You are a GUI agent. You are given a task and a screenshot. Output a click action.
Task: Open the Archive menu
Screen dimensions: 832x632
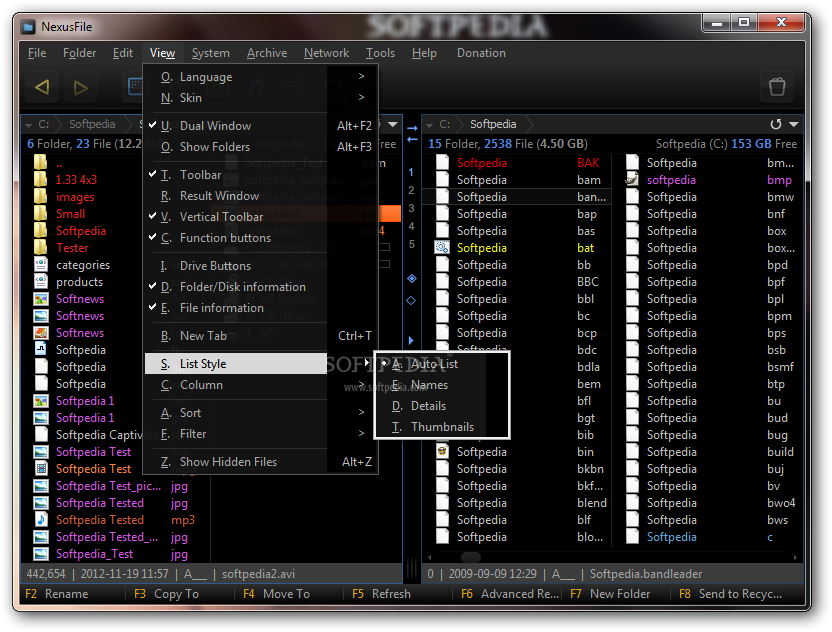point(267,53)
